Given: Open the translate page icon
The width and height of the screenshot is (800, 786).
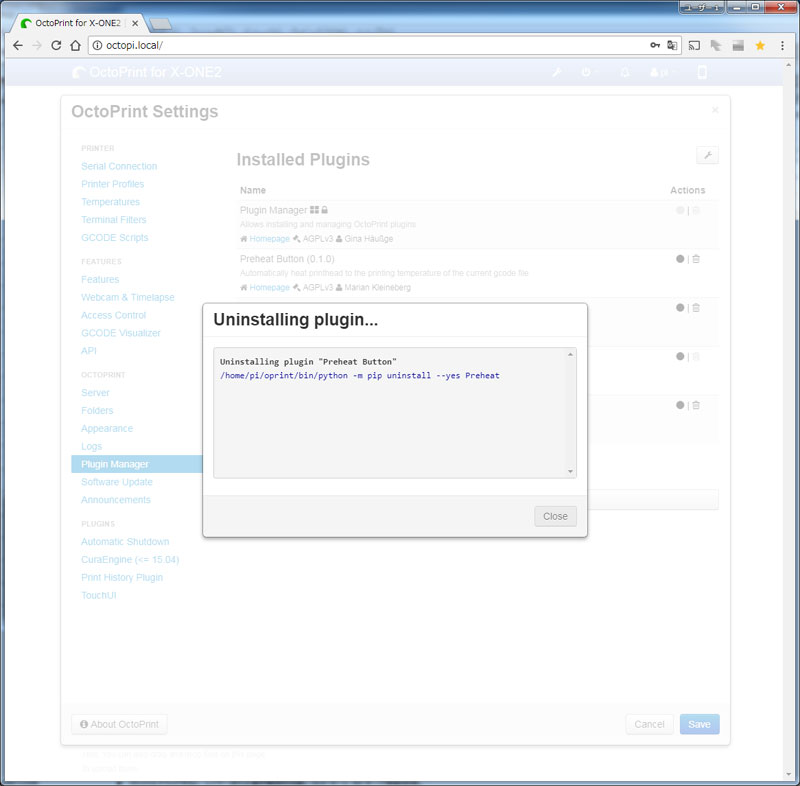Looking at the screenshot, I should [672, 45].
